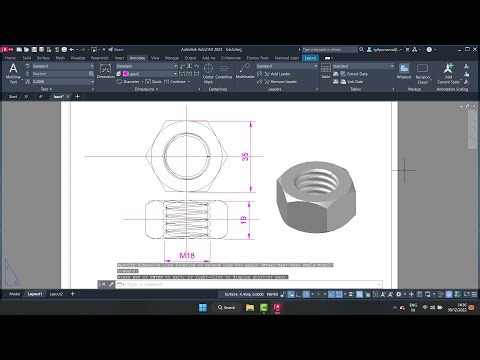The width and height of the screenshot is (480, 360).
Task: Select the Multiline Text tool
Action: pos(13,74)
